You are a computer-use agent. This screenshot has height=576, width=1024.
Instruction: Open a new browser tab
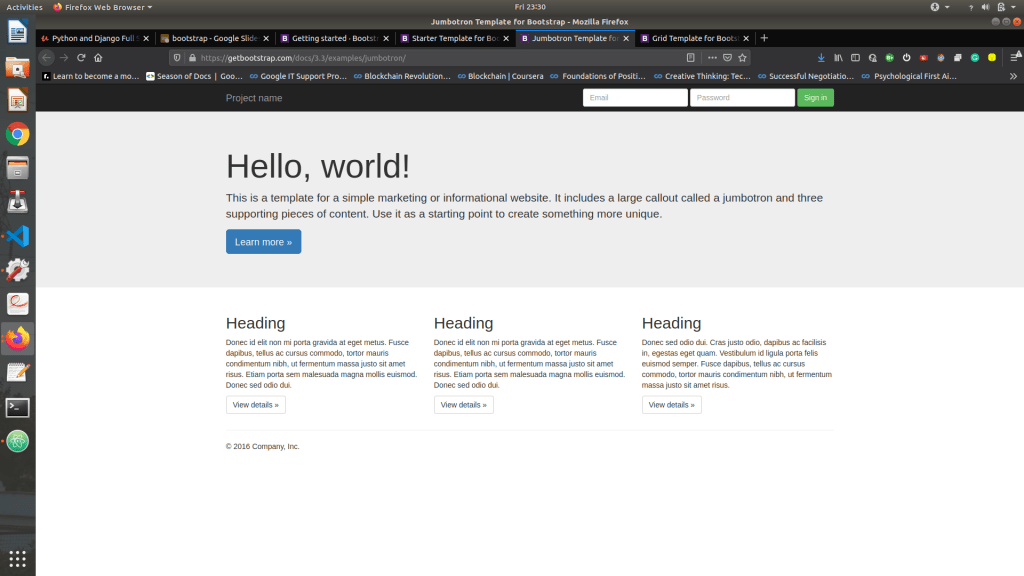[764, 38]
